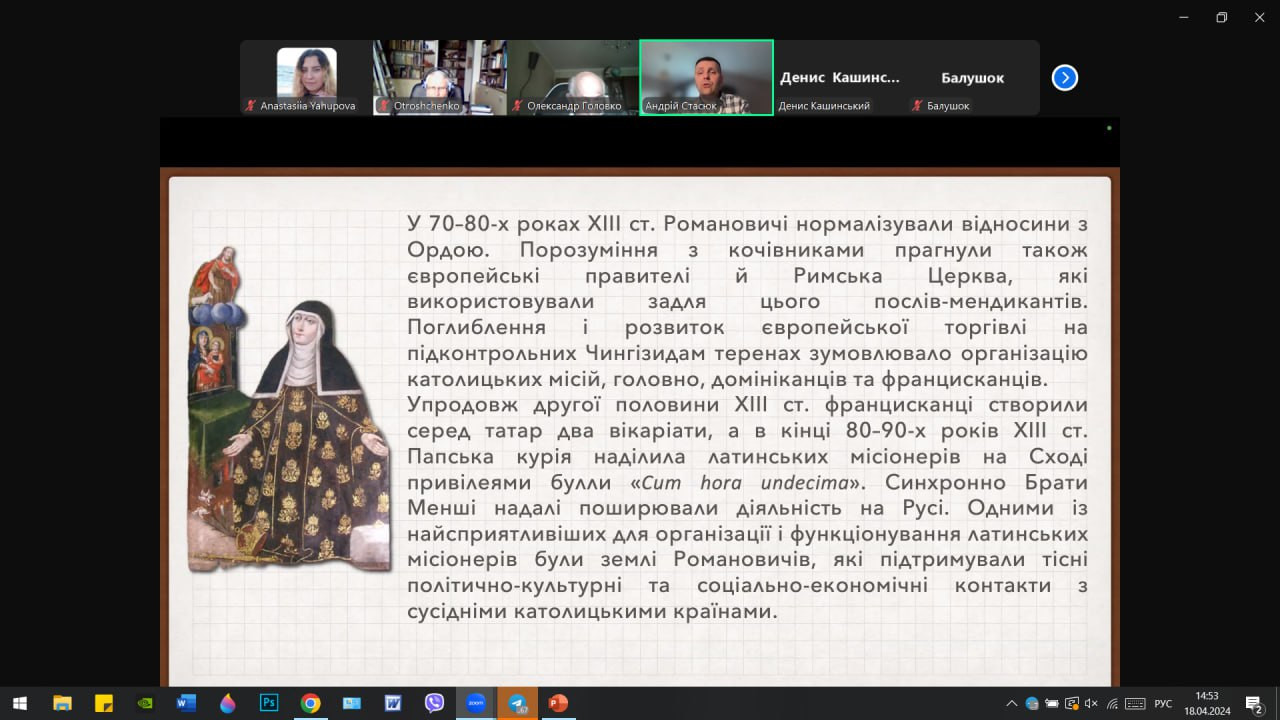The image size is (1280, 720).
Task: Open Sticky Notes in the taskbar
Action: pos(104,703)
